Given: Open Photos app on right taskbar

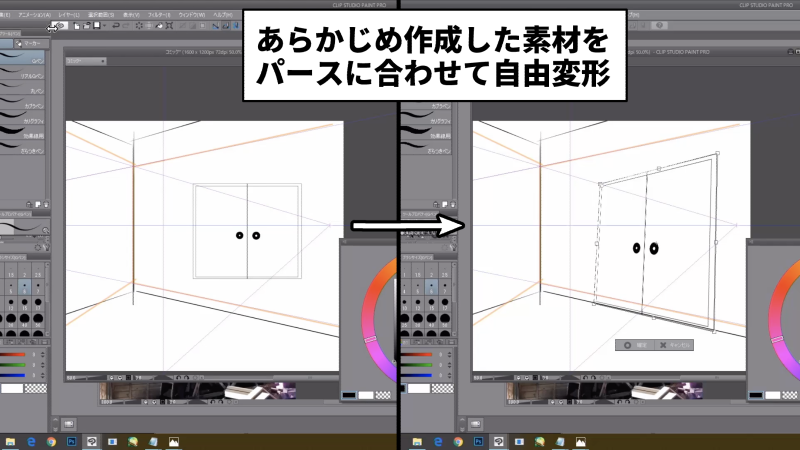Looking at the screenshot, I should tap(581, 442).
